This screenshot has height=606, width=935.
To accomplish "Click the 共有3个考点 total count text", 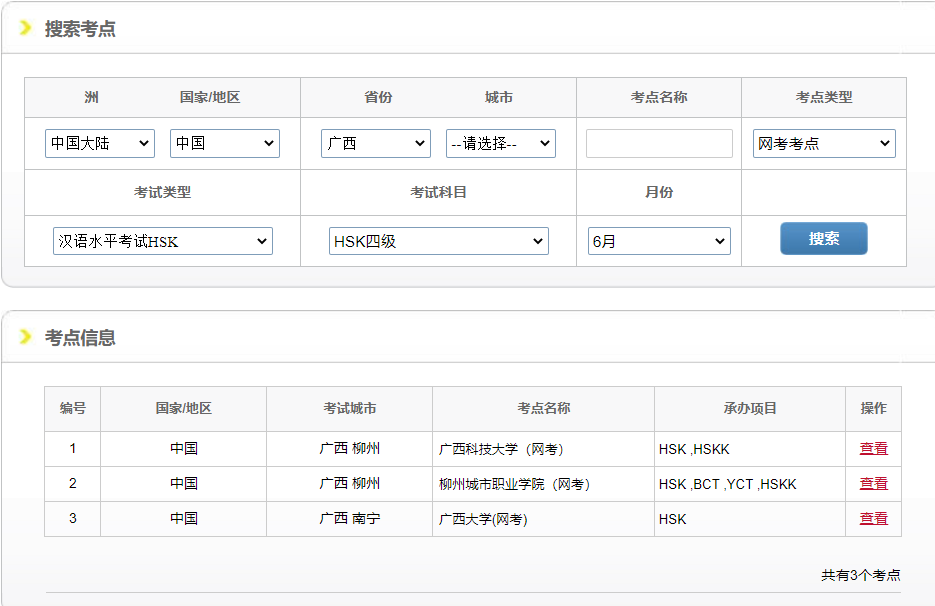I will (x=860, y=575).
